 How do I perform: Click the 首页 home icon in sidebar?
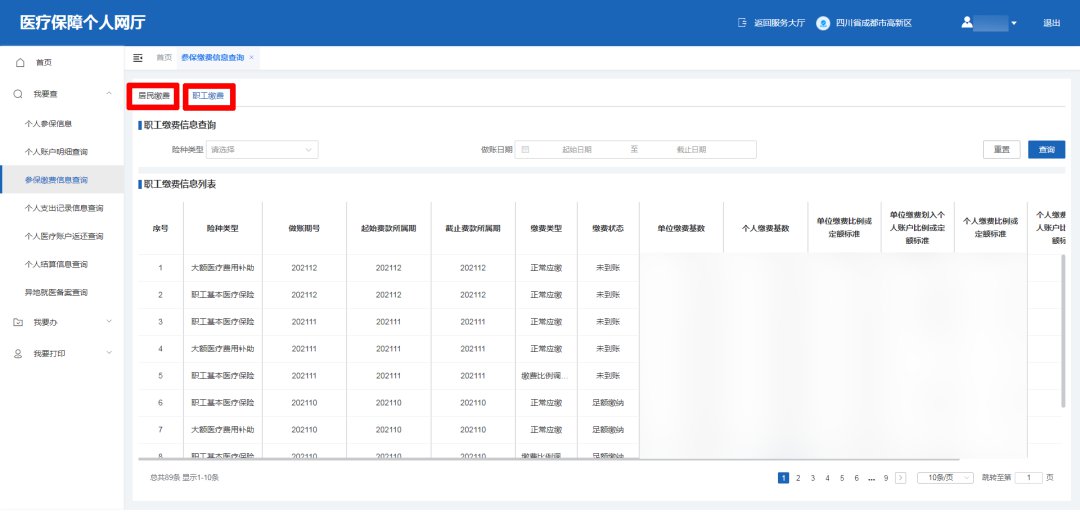pos(20,63)
